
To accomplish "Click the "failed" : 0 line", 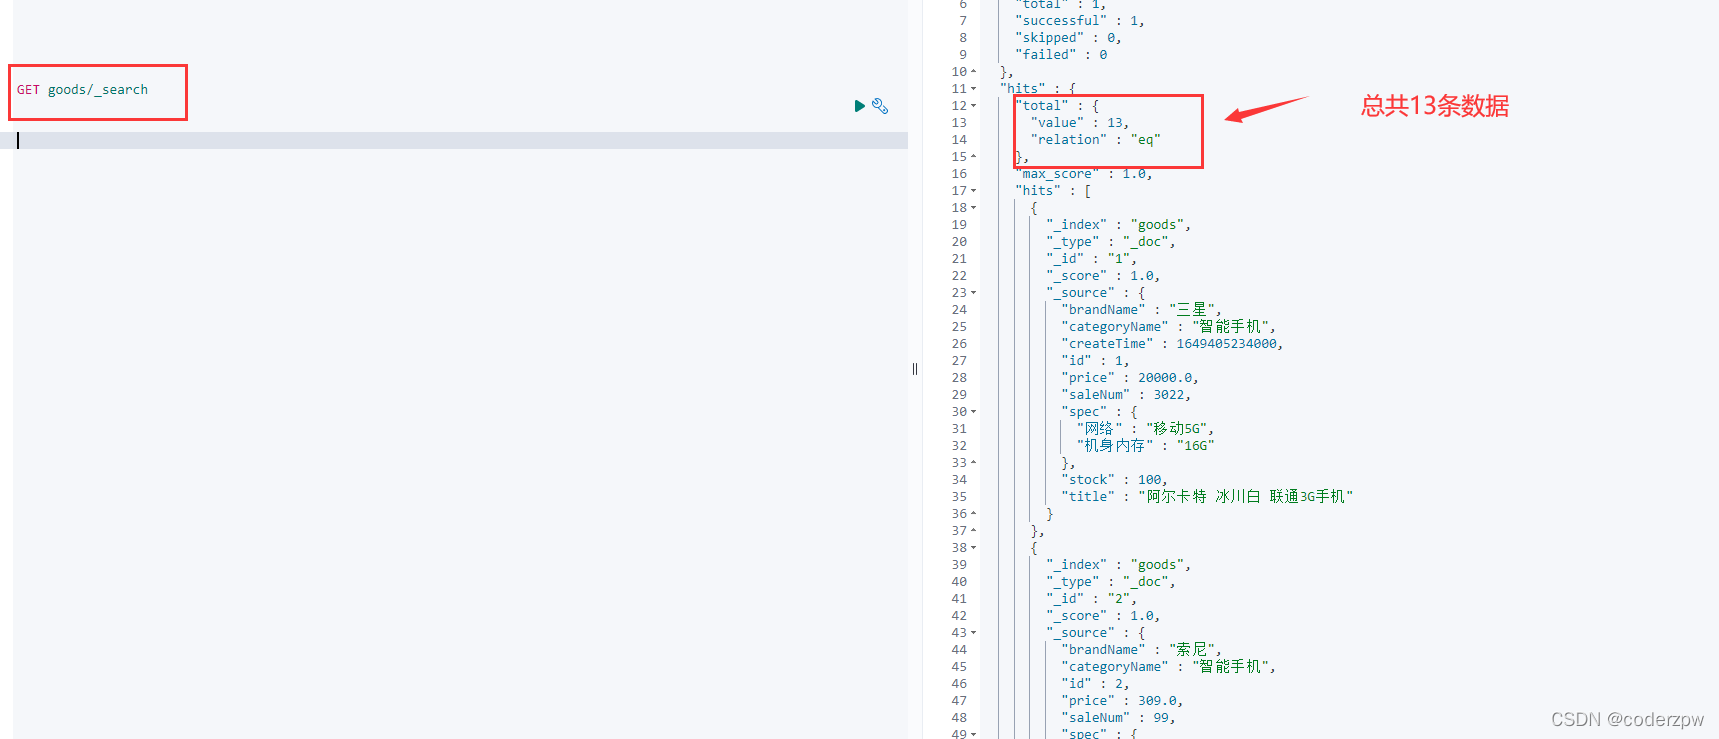I will (x=1061, y=55).
